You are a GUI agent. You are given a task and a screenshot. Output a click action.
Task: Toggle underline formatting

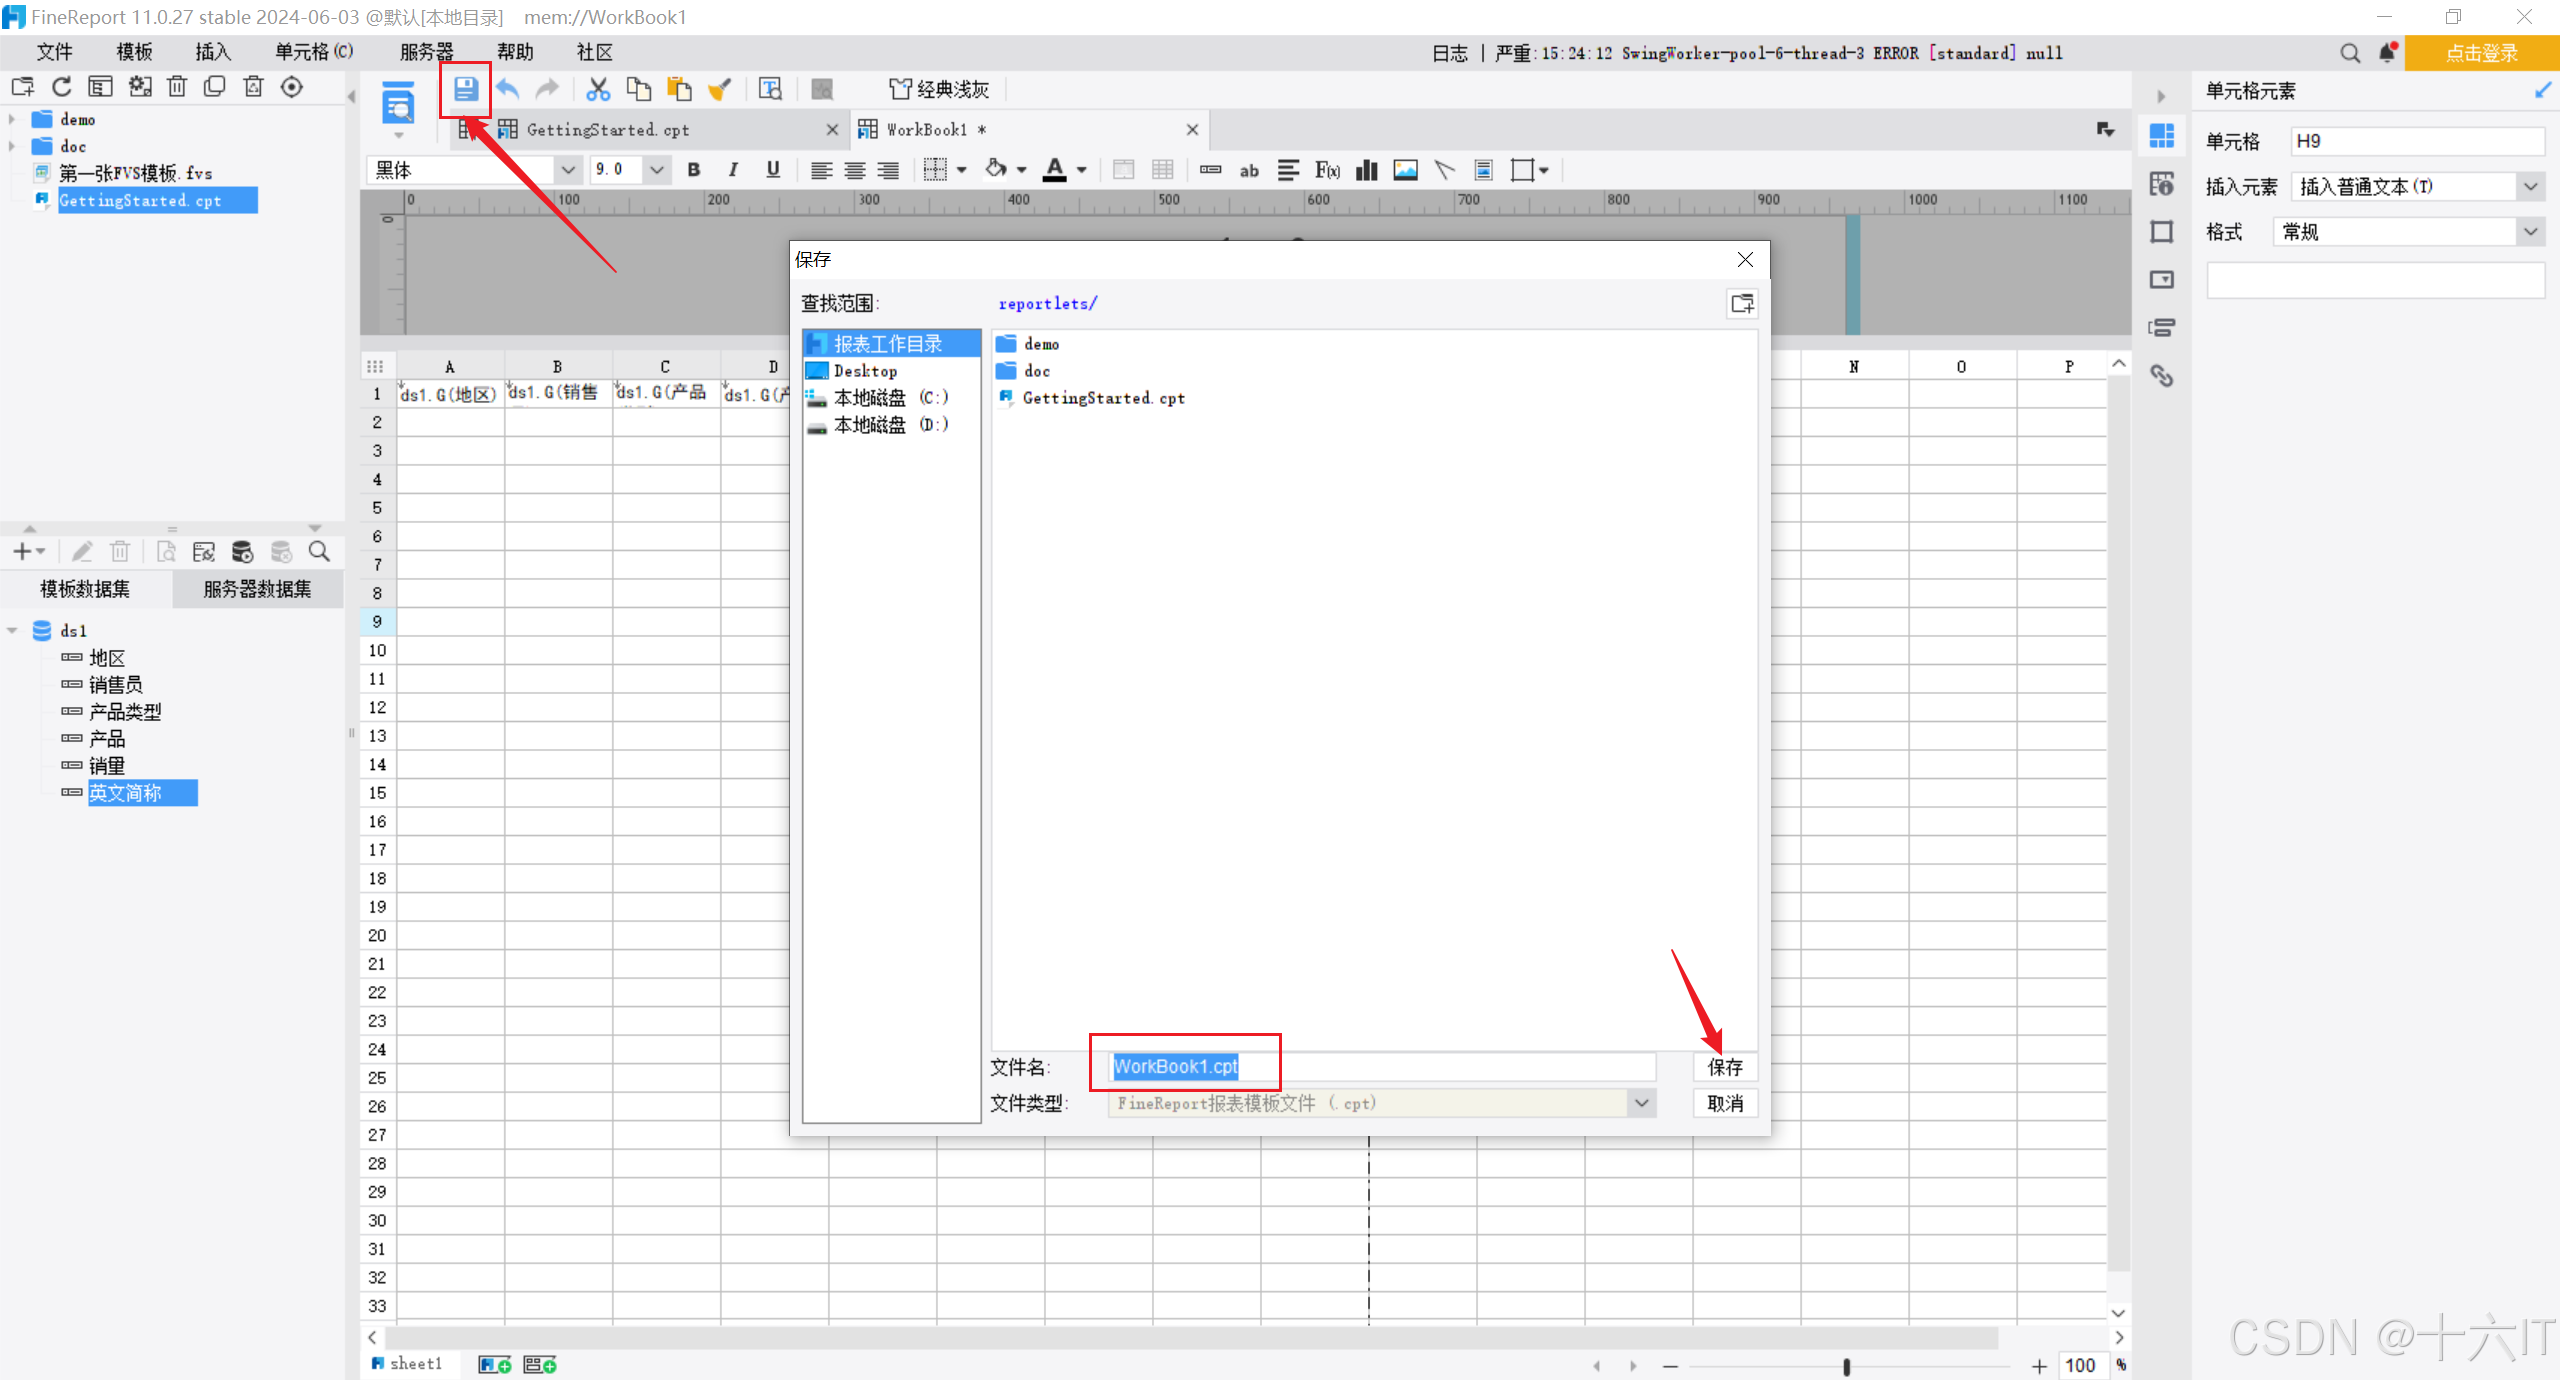coord(772,170)
